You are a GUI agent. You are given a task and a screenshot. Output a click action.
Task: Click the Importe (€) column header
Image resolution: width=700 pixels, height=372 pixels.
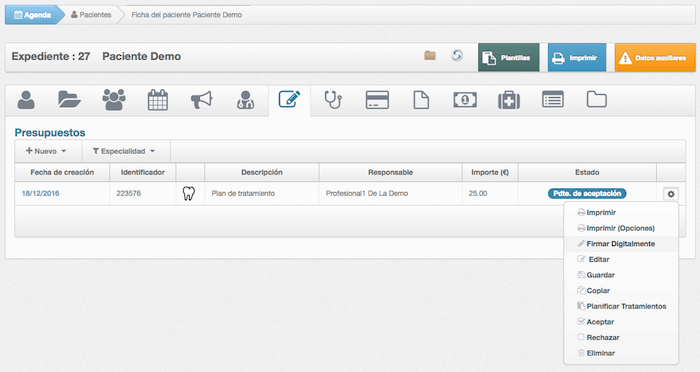[x=490, y=172]
